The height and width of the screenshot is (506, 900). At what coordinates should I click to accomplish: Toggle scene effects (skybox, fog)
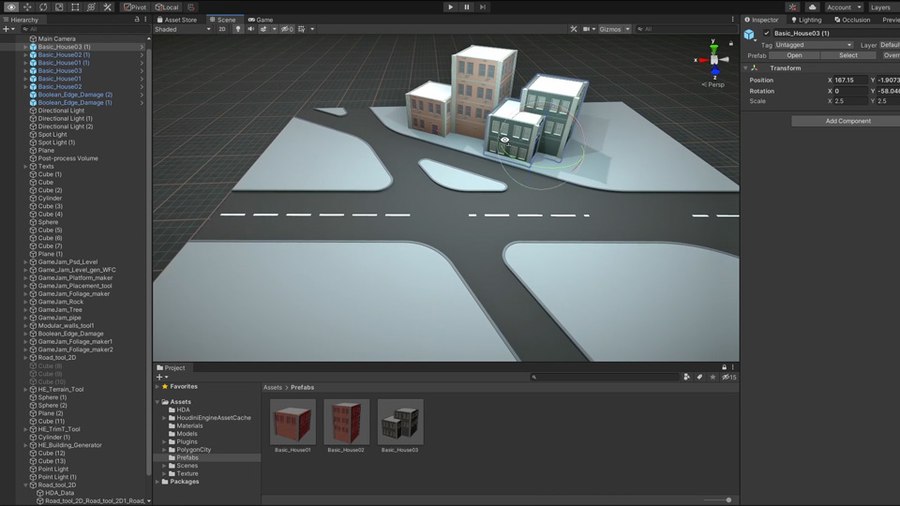pyautogui.click(x=264, y=29)
